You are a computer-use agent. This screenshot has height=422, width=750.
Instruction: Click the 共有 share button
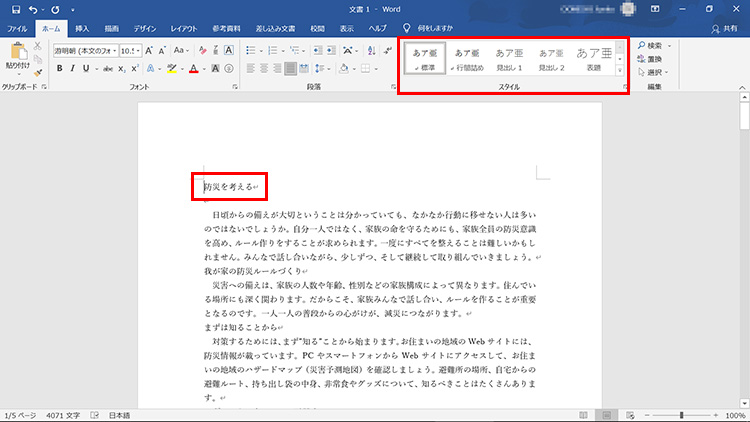pos(724,28)
